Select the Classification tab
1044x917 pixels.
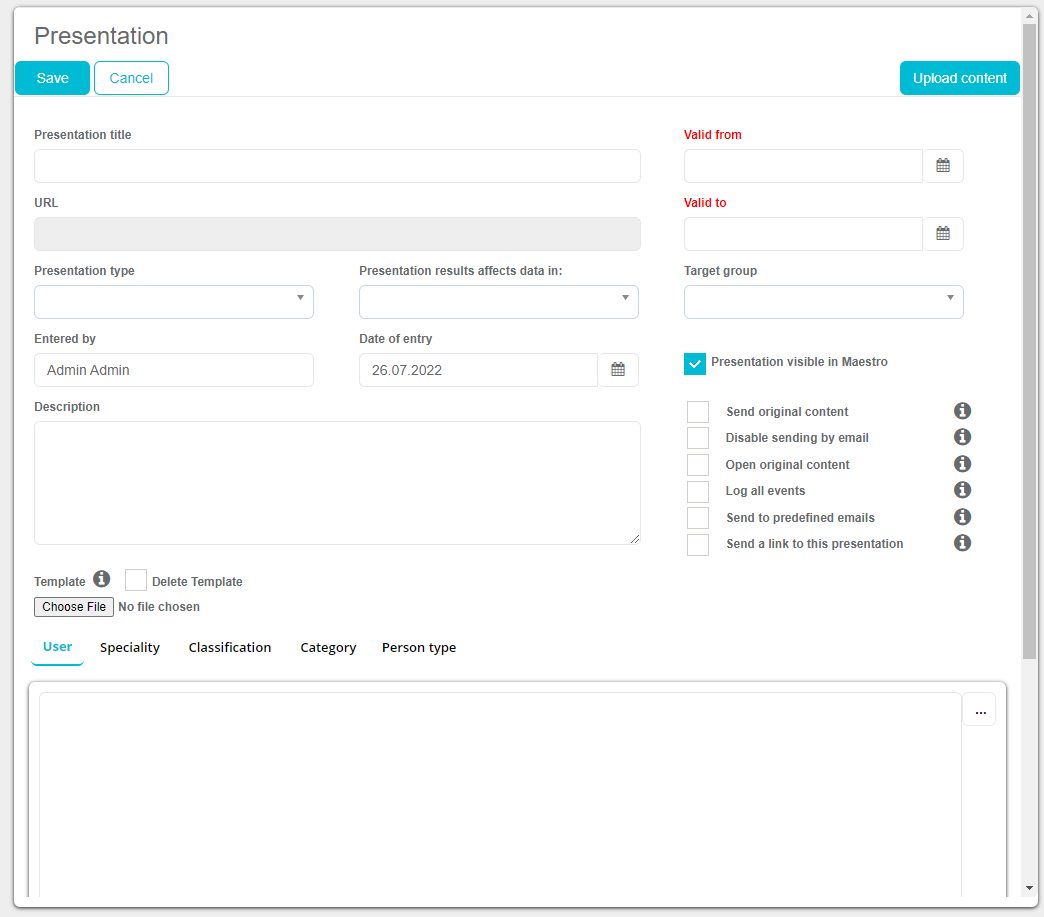point(230,648)
